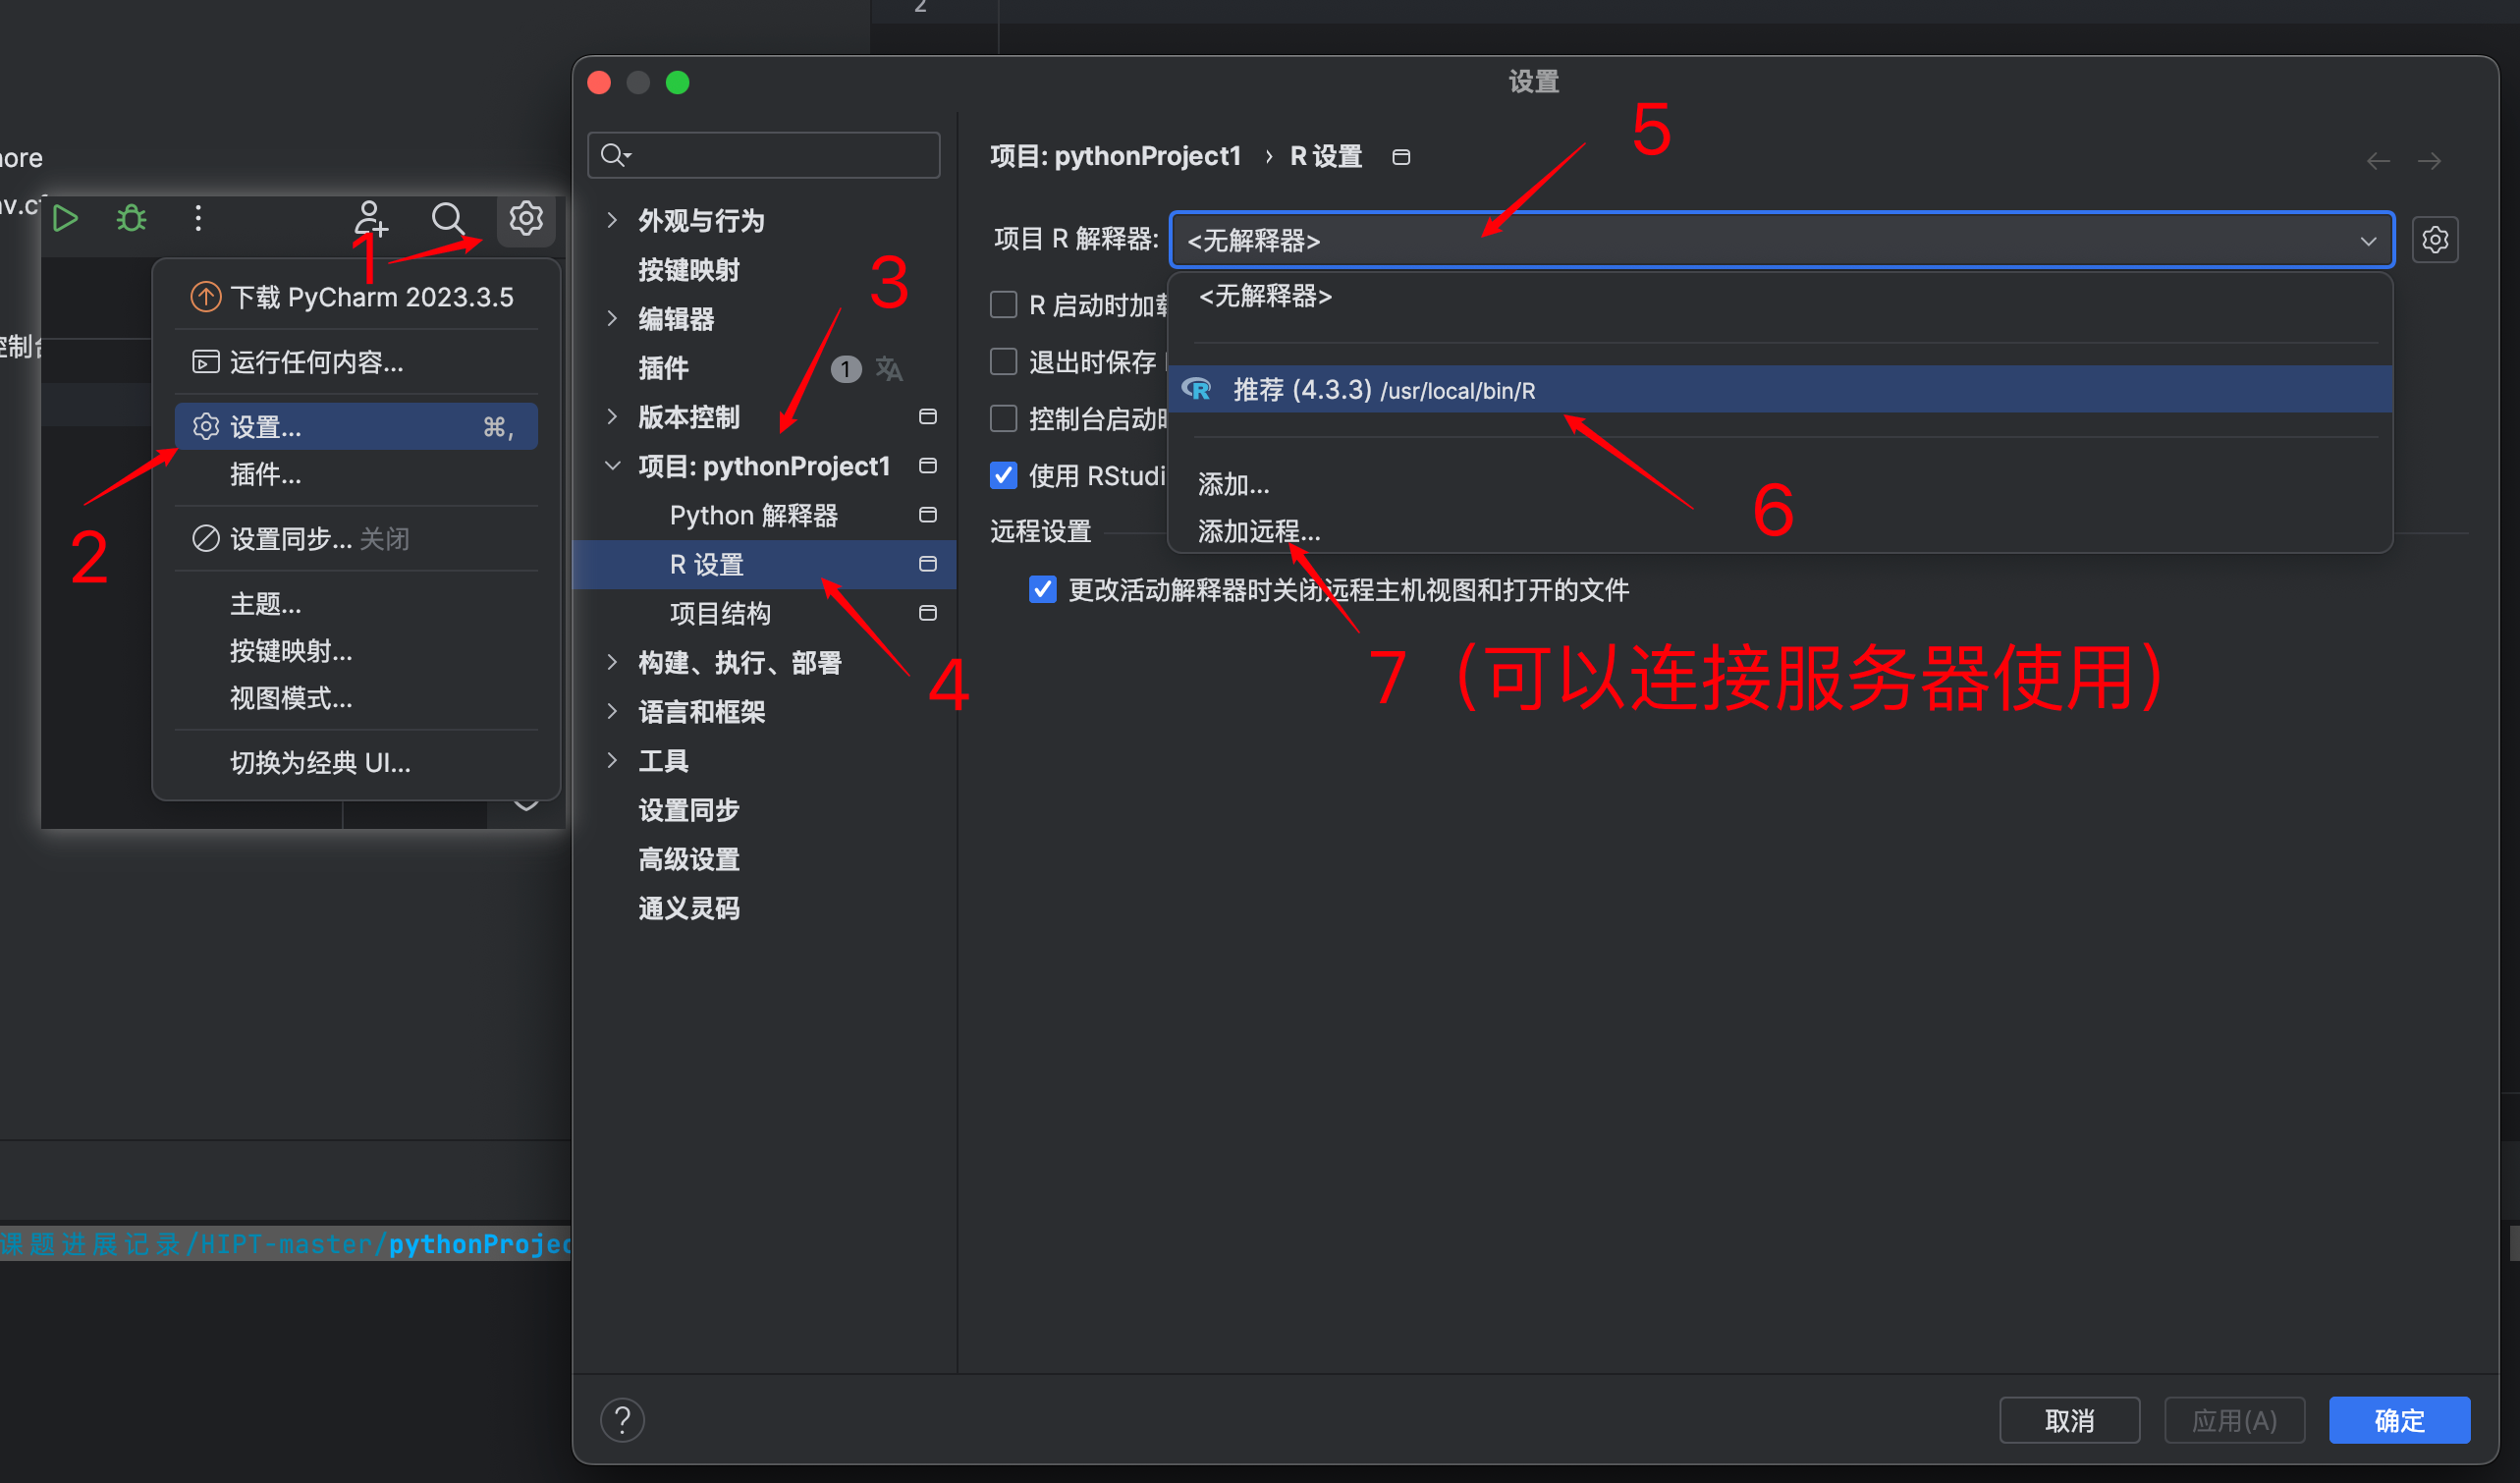Open the 插件... menu entry
The image size is (2520, 1483).
click(x=265, y=476)
